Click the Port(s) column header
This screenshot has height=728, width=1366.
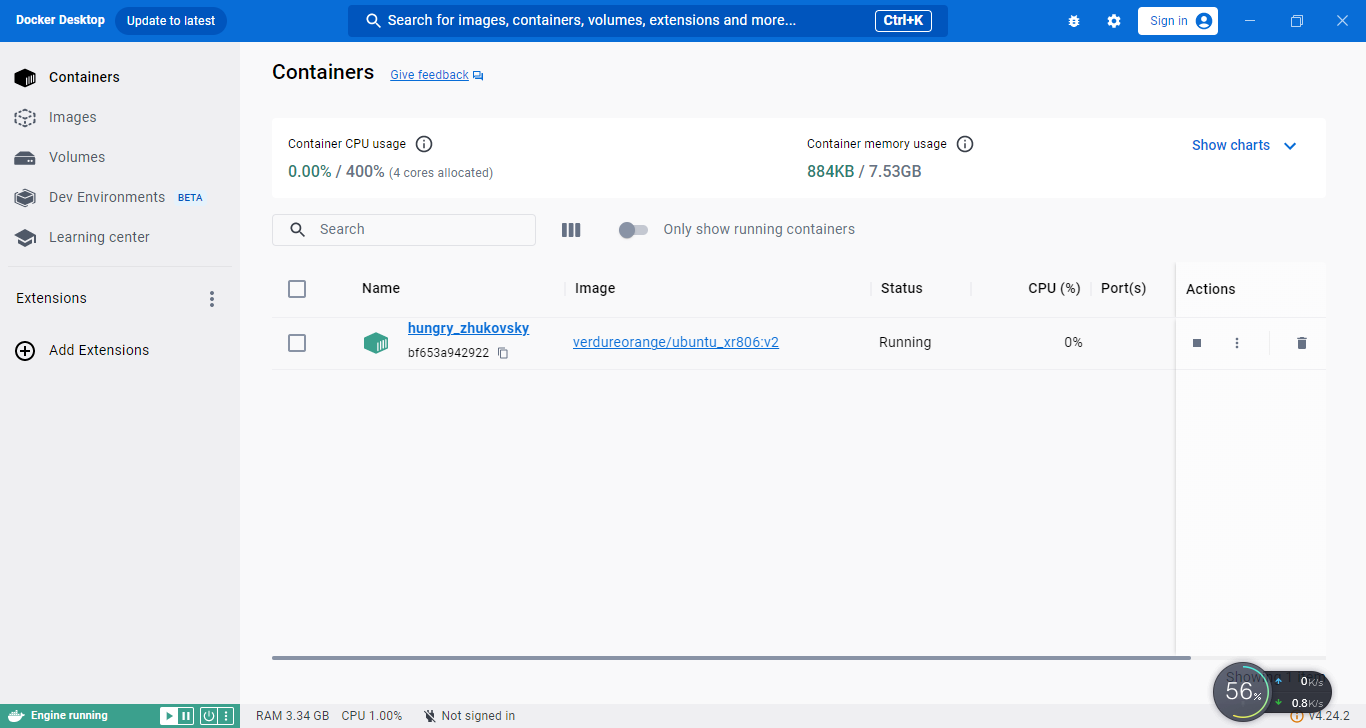1123,288
